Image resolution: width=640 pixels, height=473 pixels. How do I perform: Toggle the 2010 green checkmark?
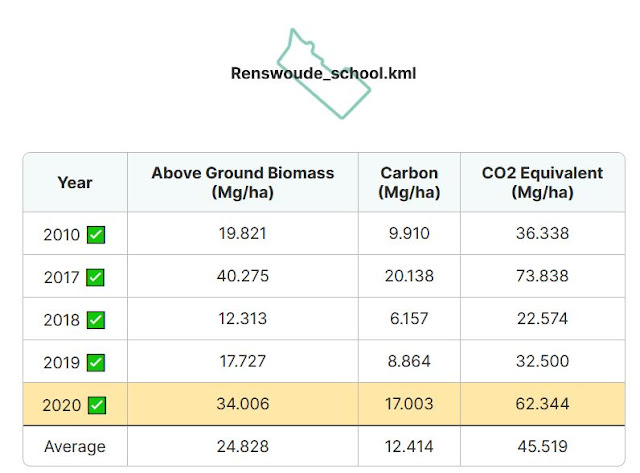pyautogui.click(x=96, y=235)
